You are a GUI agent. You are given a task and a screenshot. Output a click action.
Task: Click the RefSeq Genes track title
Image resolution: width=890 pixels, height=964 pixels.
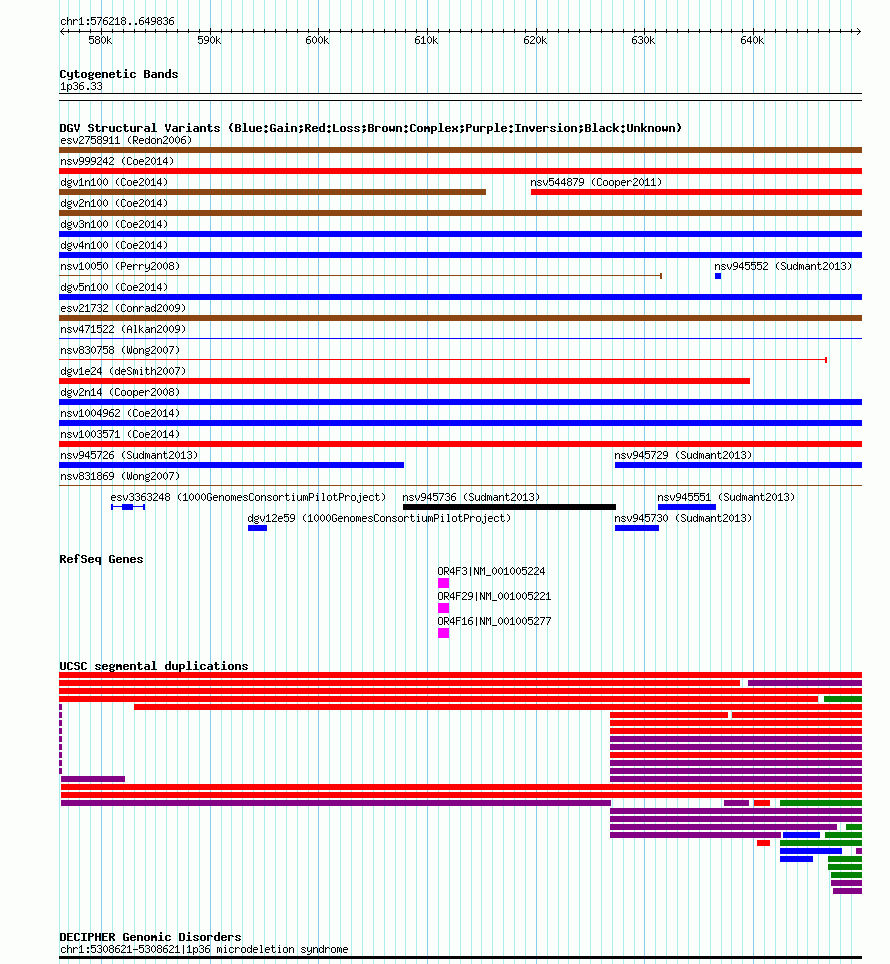click(101, 559)
